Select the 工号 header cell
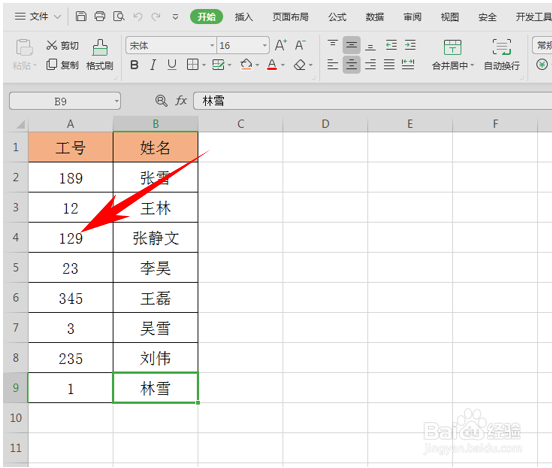 click(70, 147)
